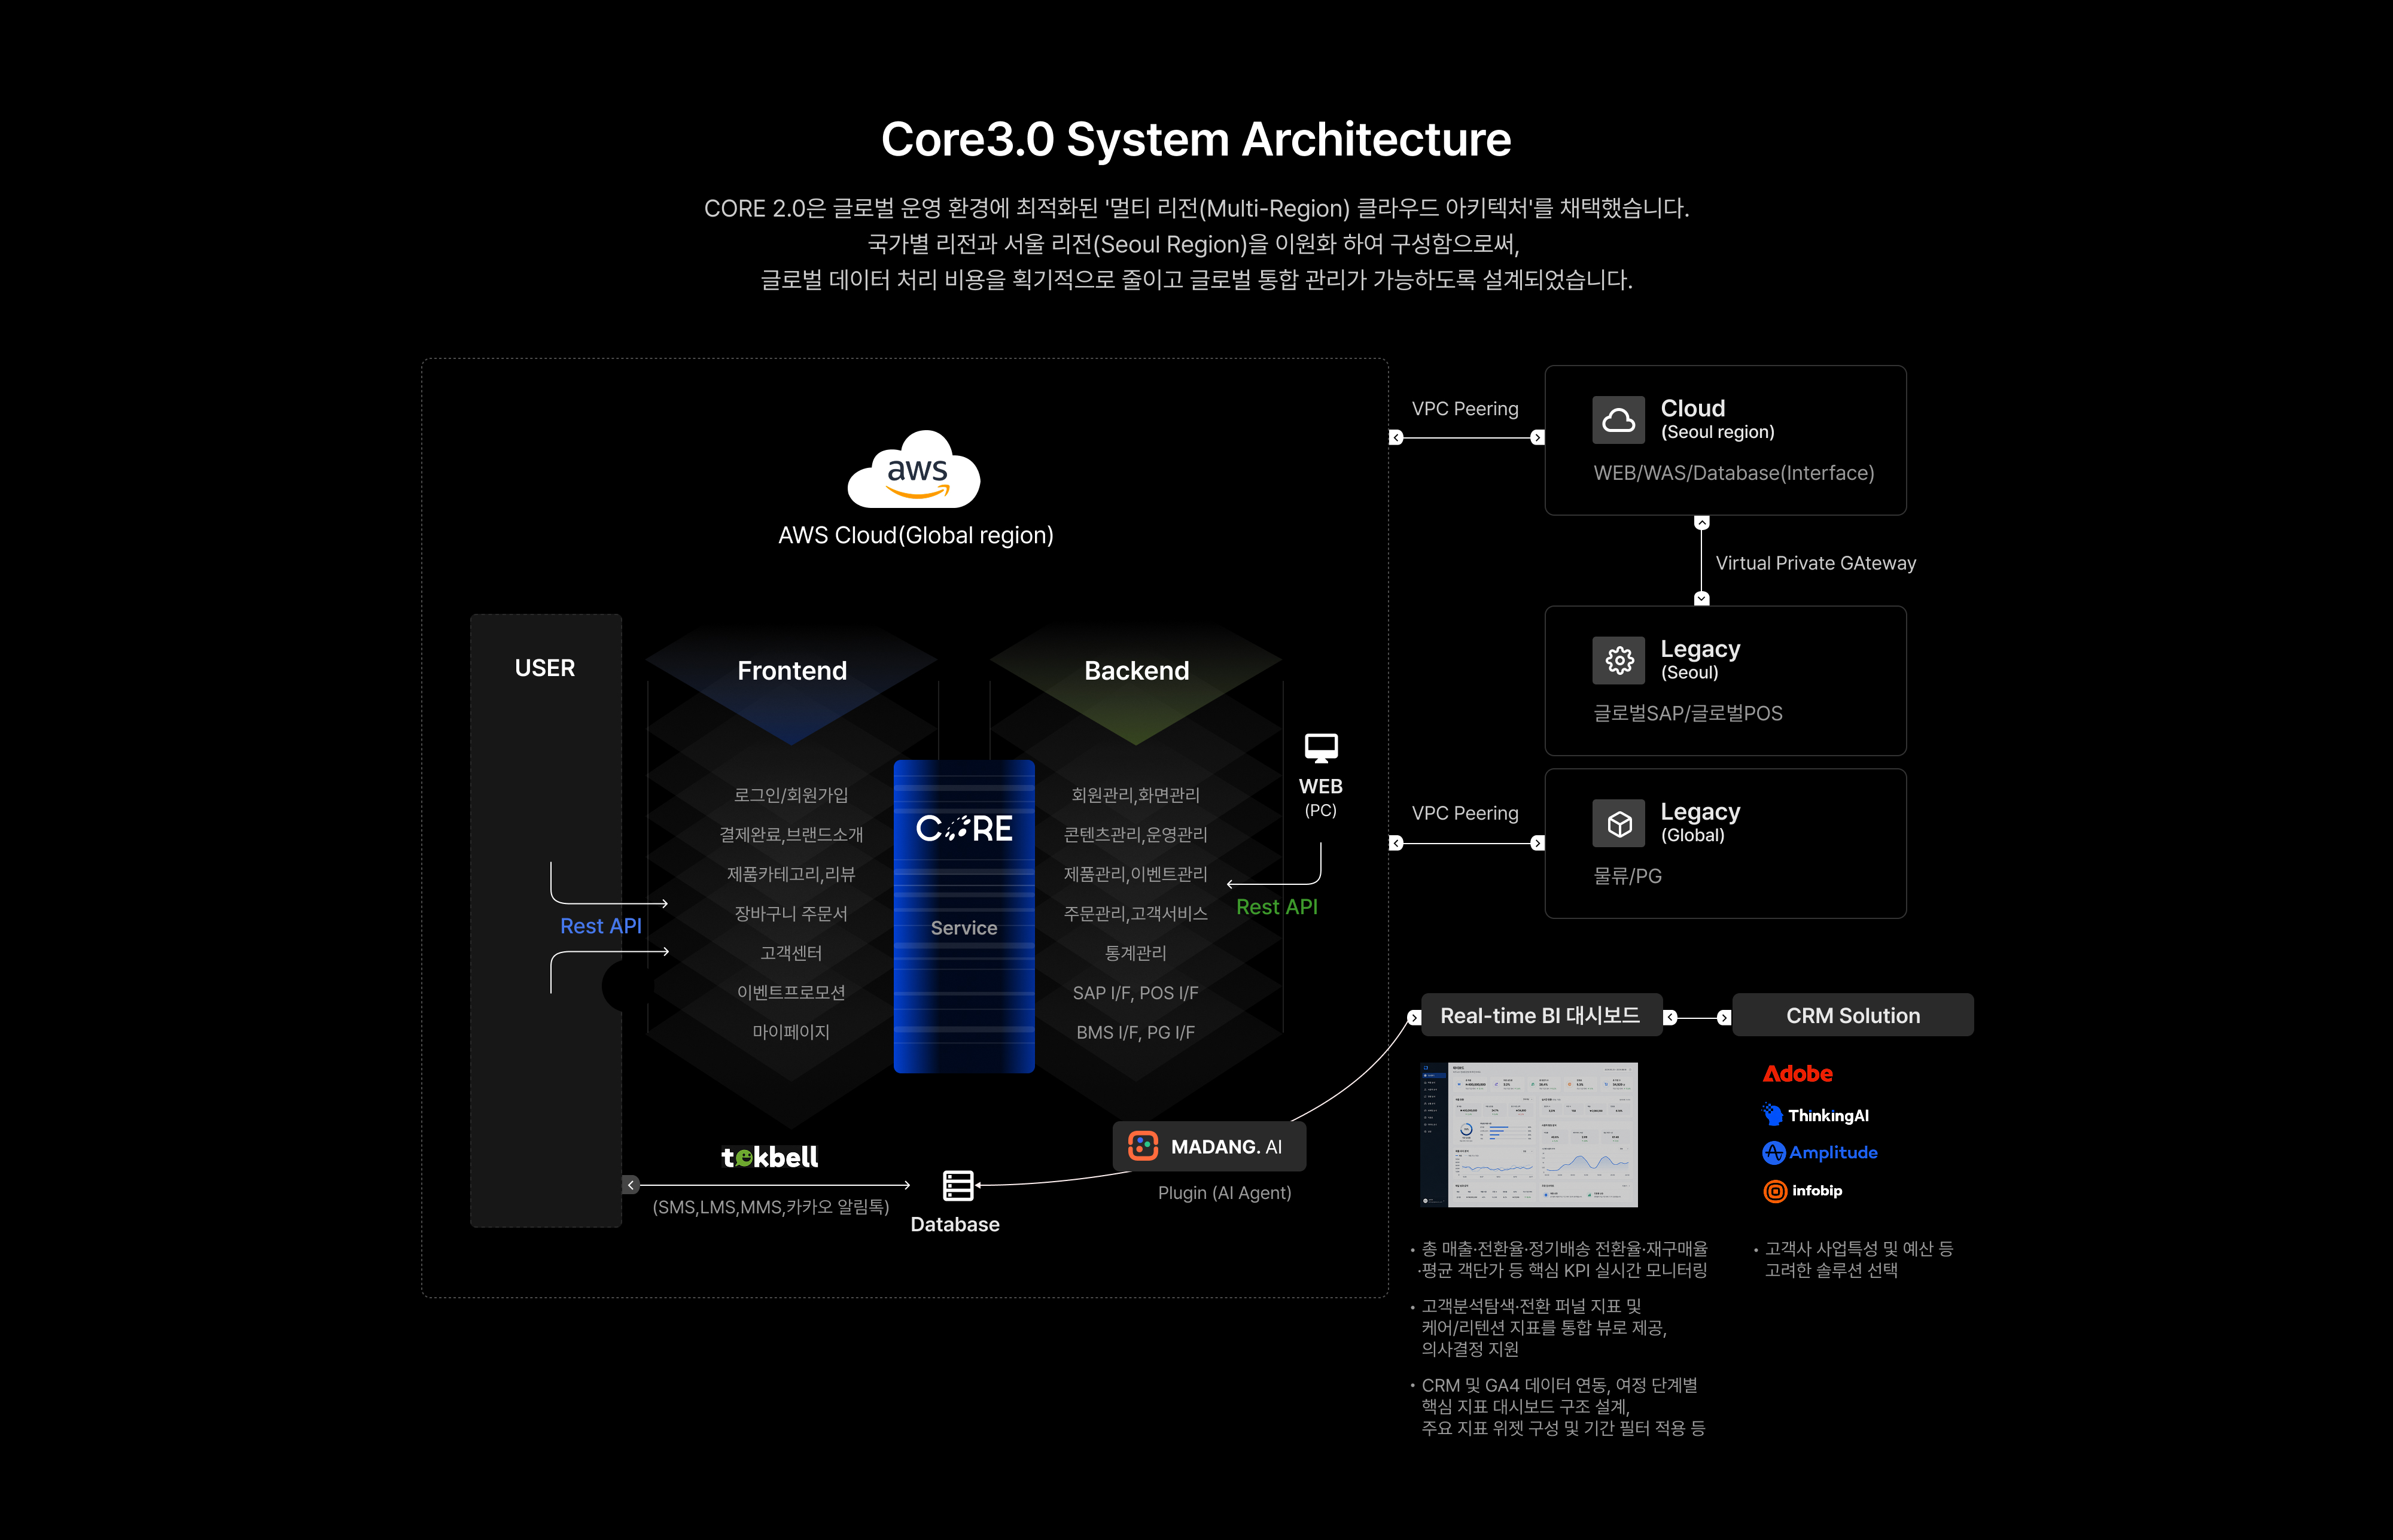Click the MADANG. AI plugin box
The width and height of the screenshot is (2393, 1540).
(x=1208, y=1146)
